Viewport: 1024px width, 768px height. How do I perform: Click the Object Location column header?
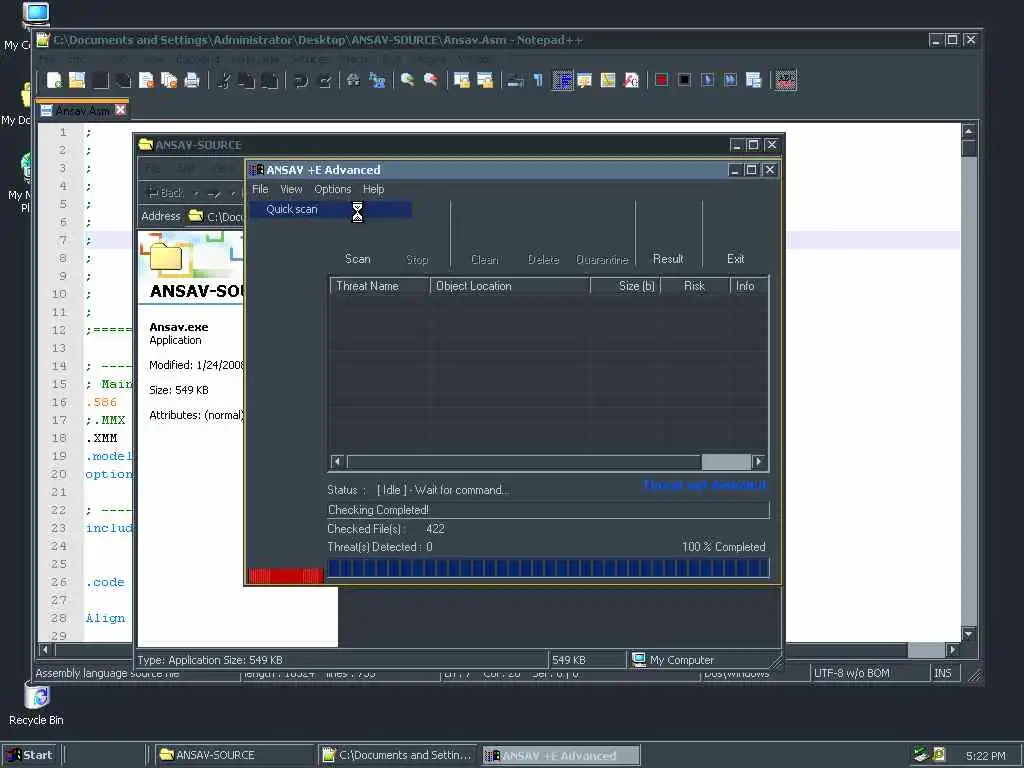pyautogui.click(x=510, y=286)
